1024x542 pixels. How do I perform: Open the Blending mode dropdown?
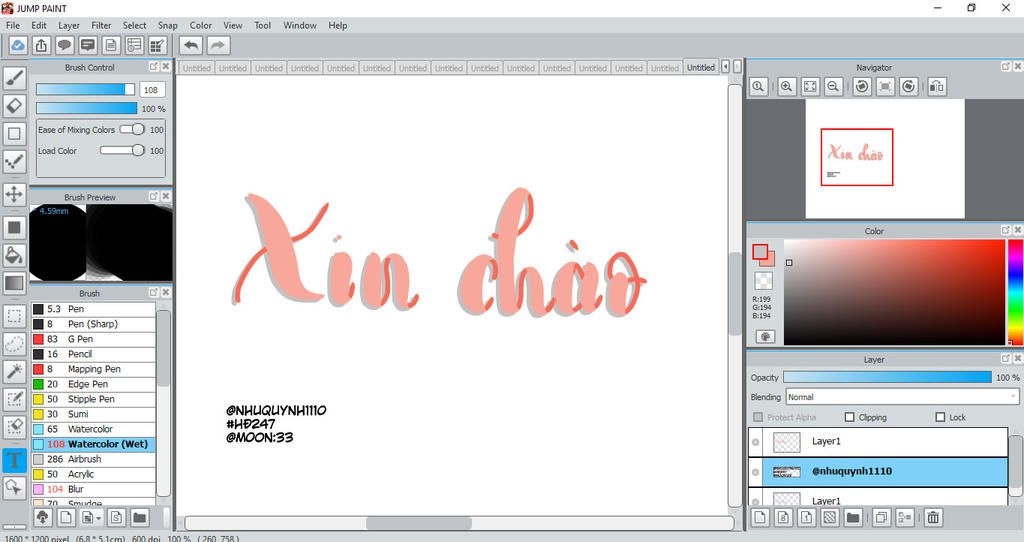(x=903, y=397)
